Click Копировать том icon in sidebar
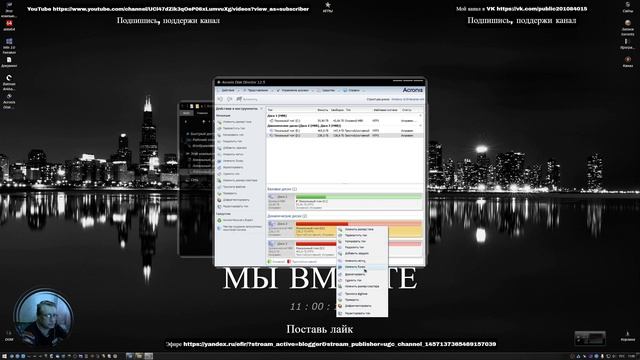 (219, 135)
